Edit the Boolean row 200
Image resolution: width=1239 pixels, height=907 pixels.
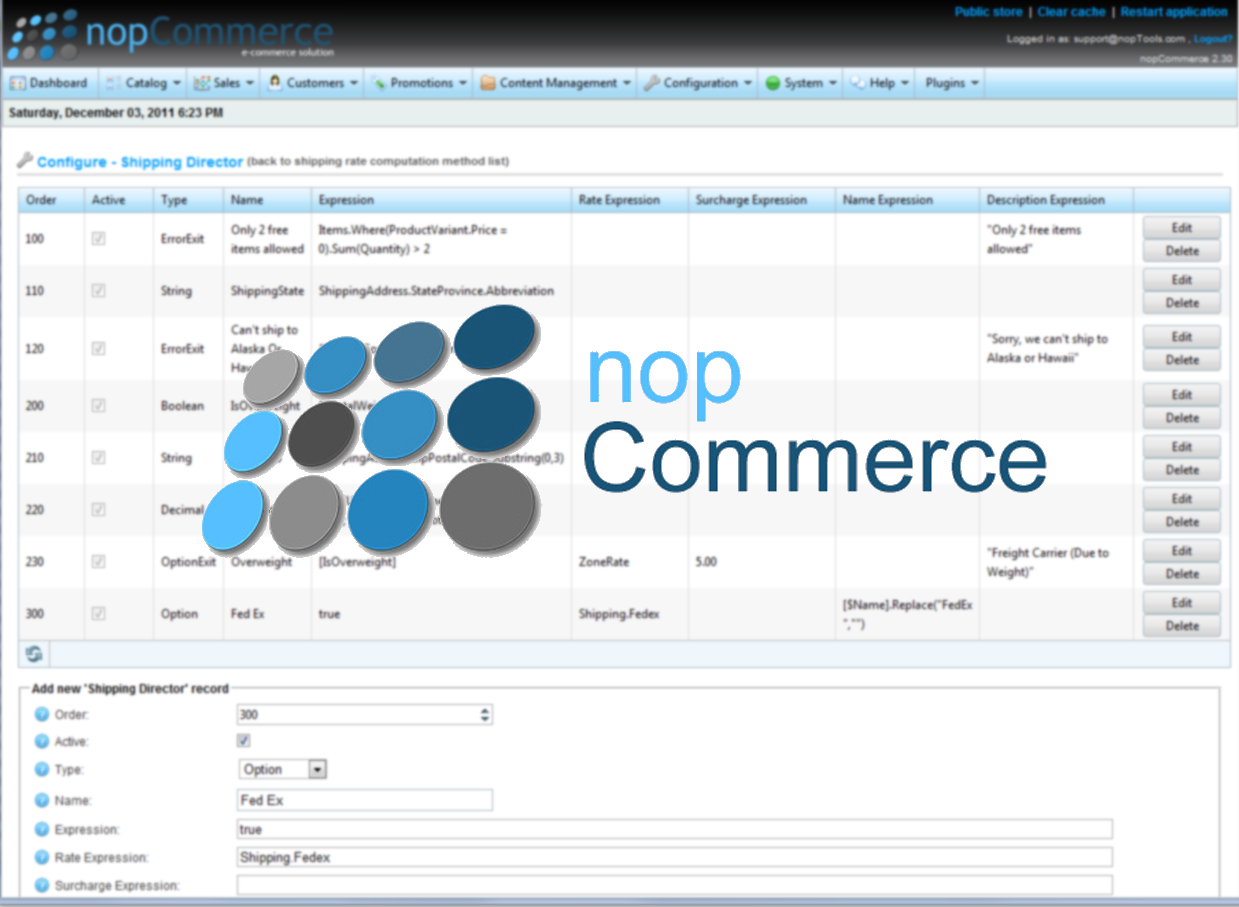[x=1182, y=395]
